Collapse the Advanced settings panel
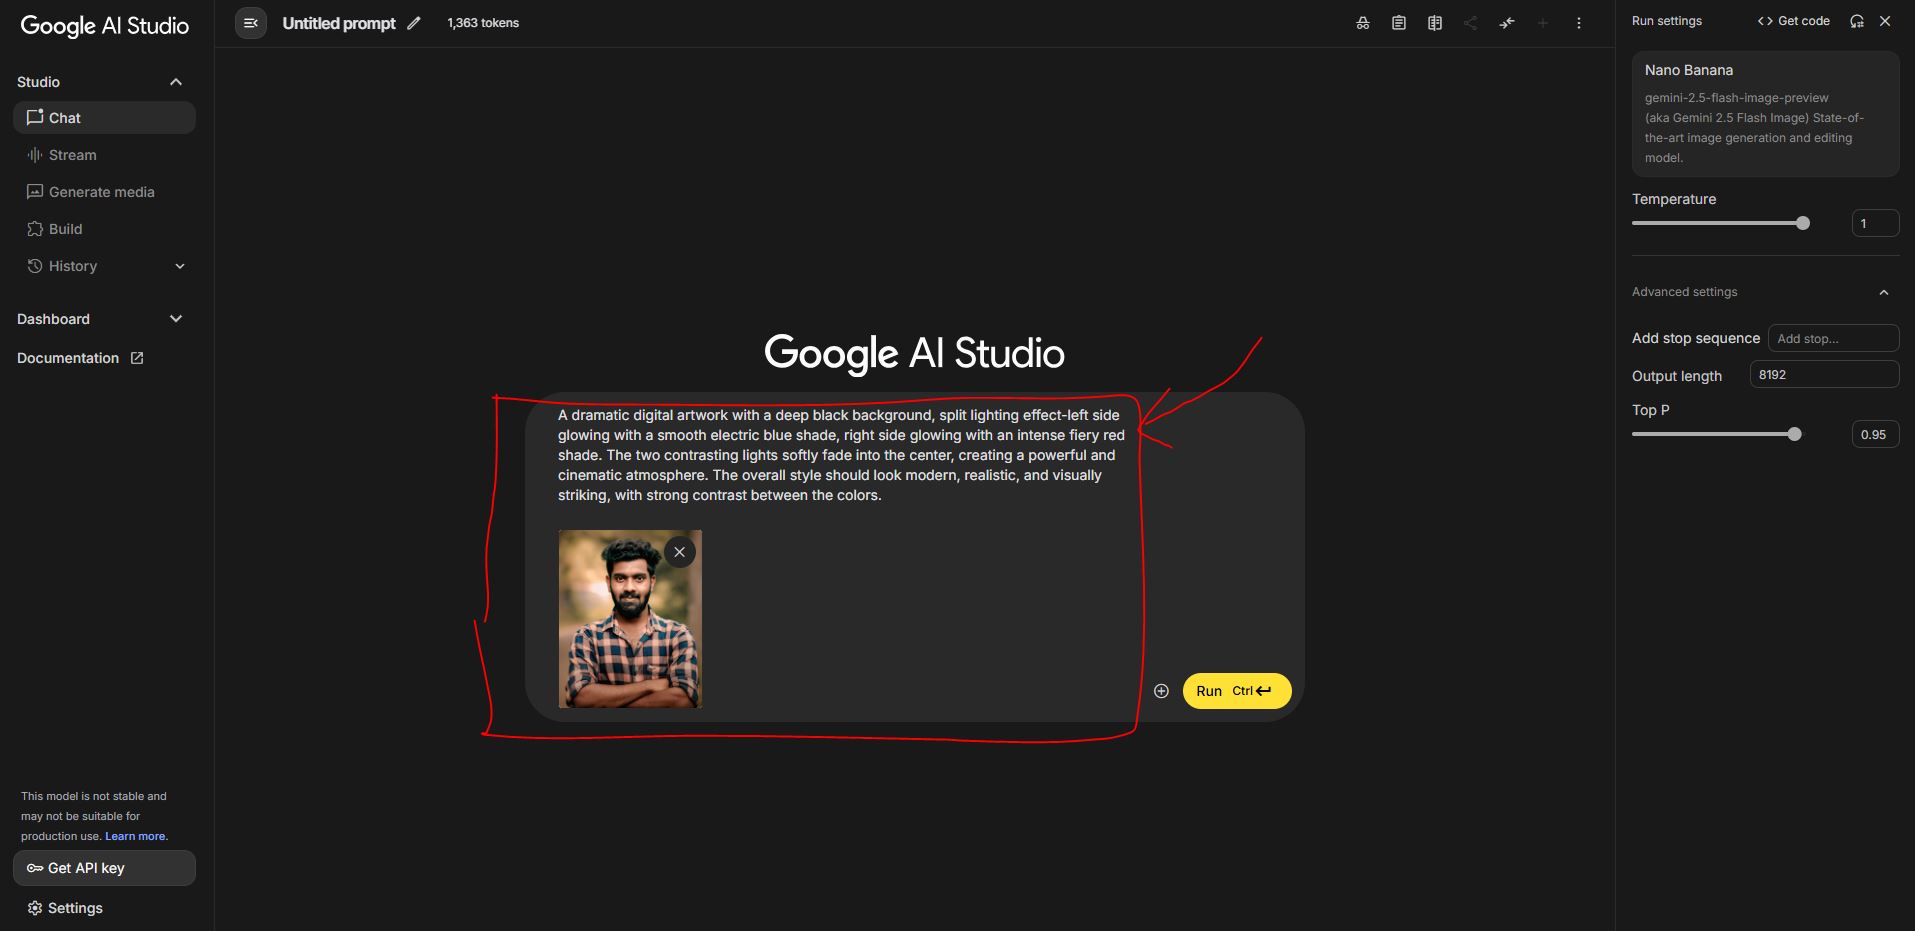Image resolution: width=1915 pixels, height=931 pixels. 1884,291
